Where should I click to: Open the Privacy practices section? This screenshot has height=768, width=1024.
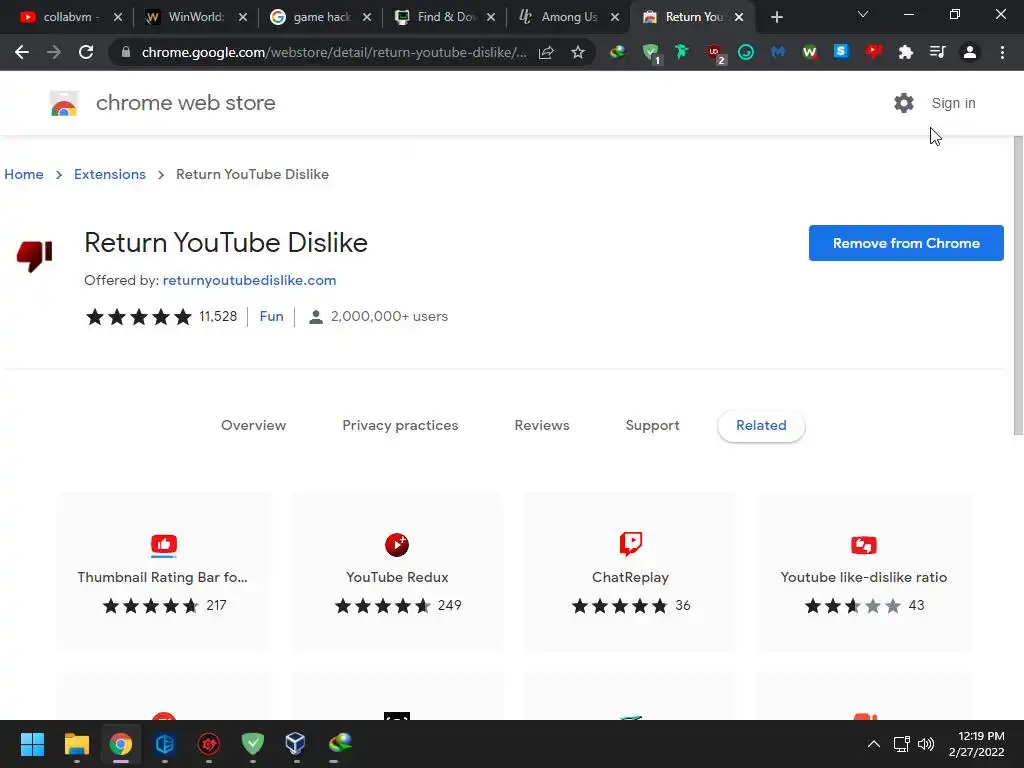coord(400,425)
